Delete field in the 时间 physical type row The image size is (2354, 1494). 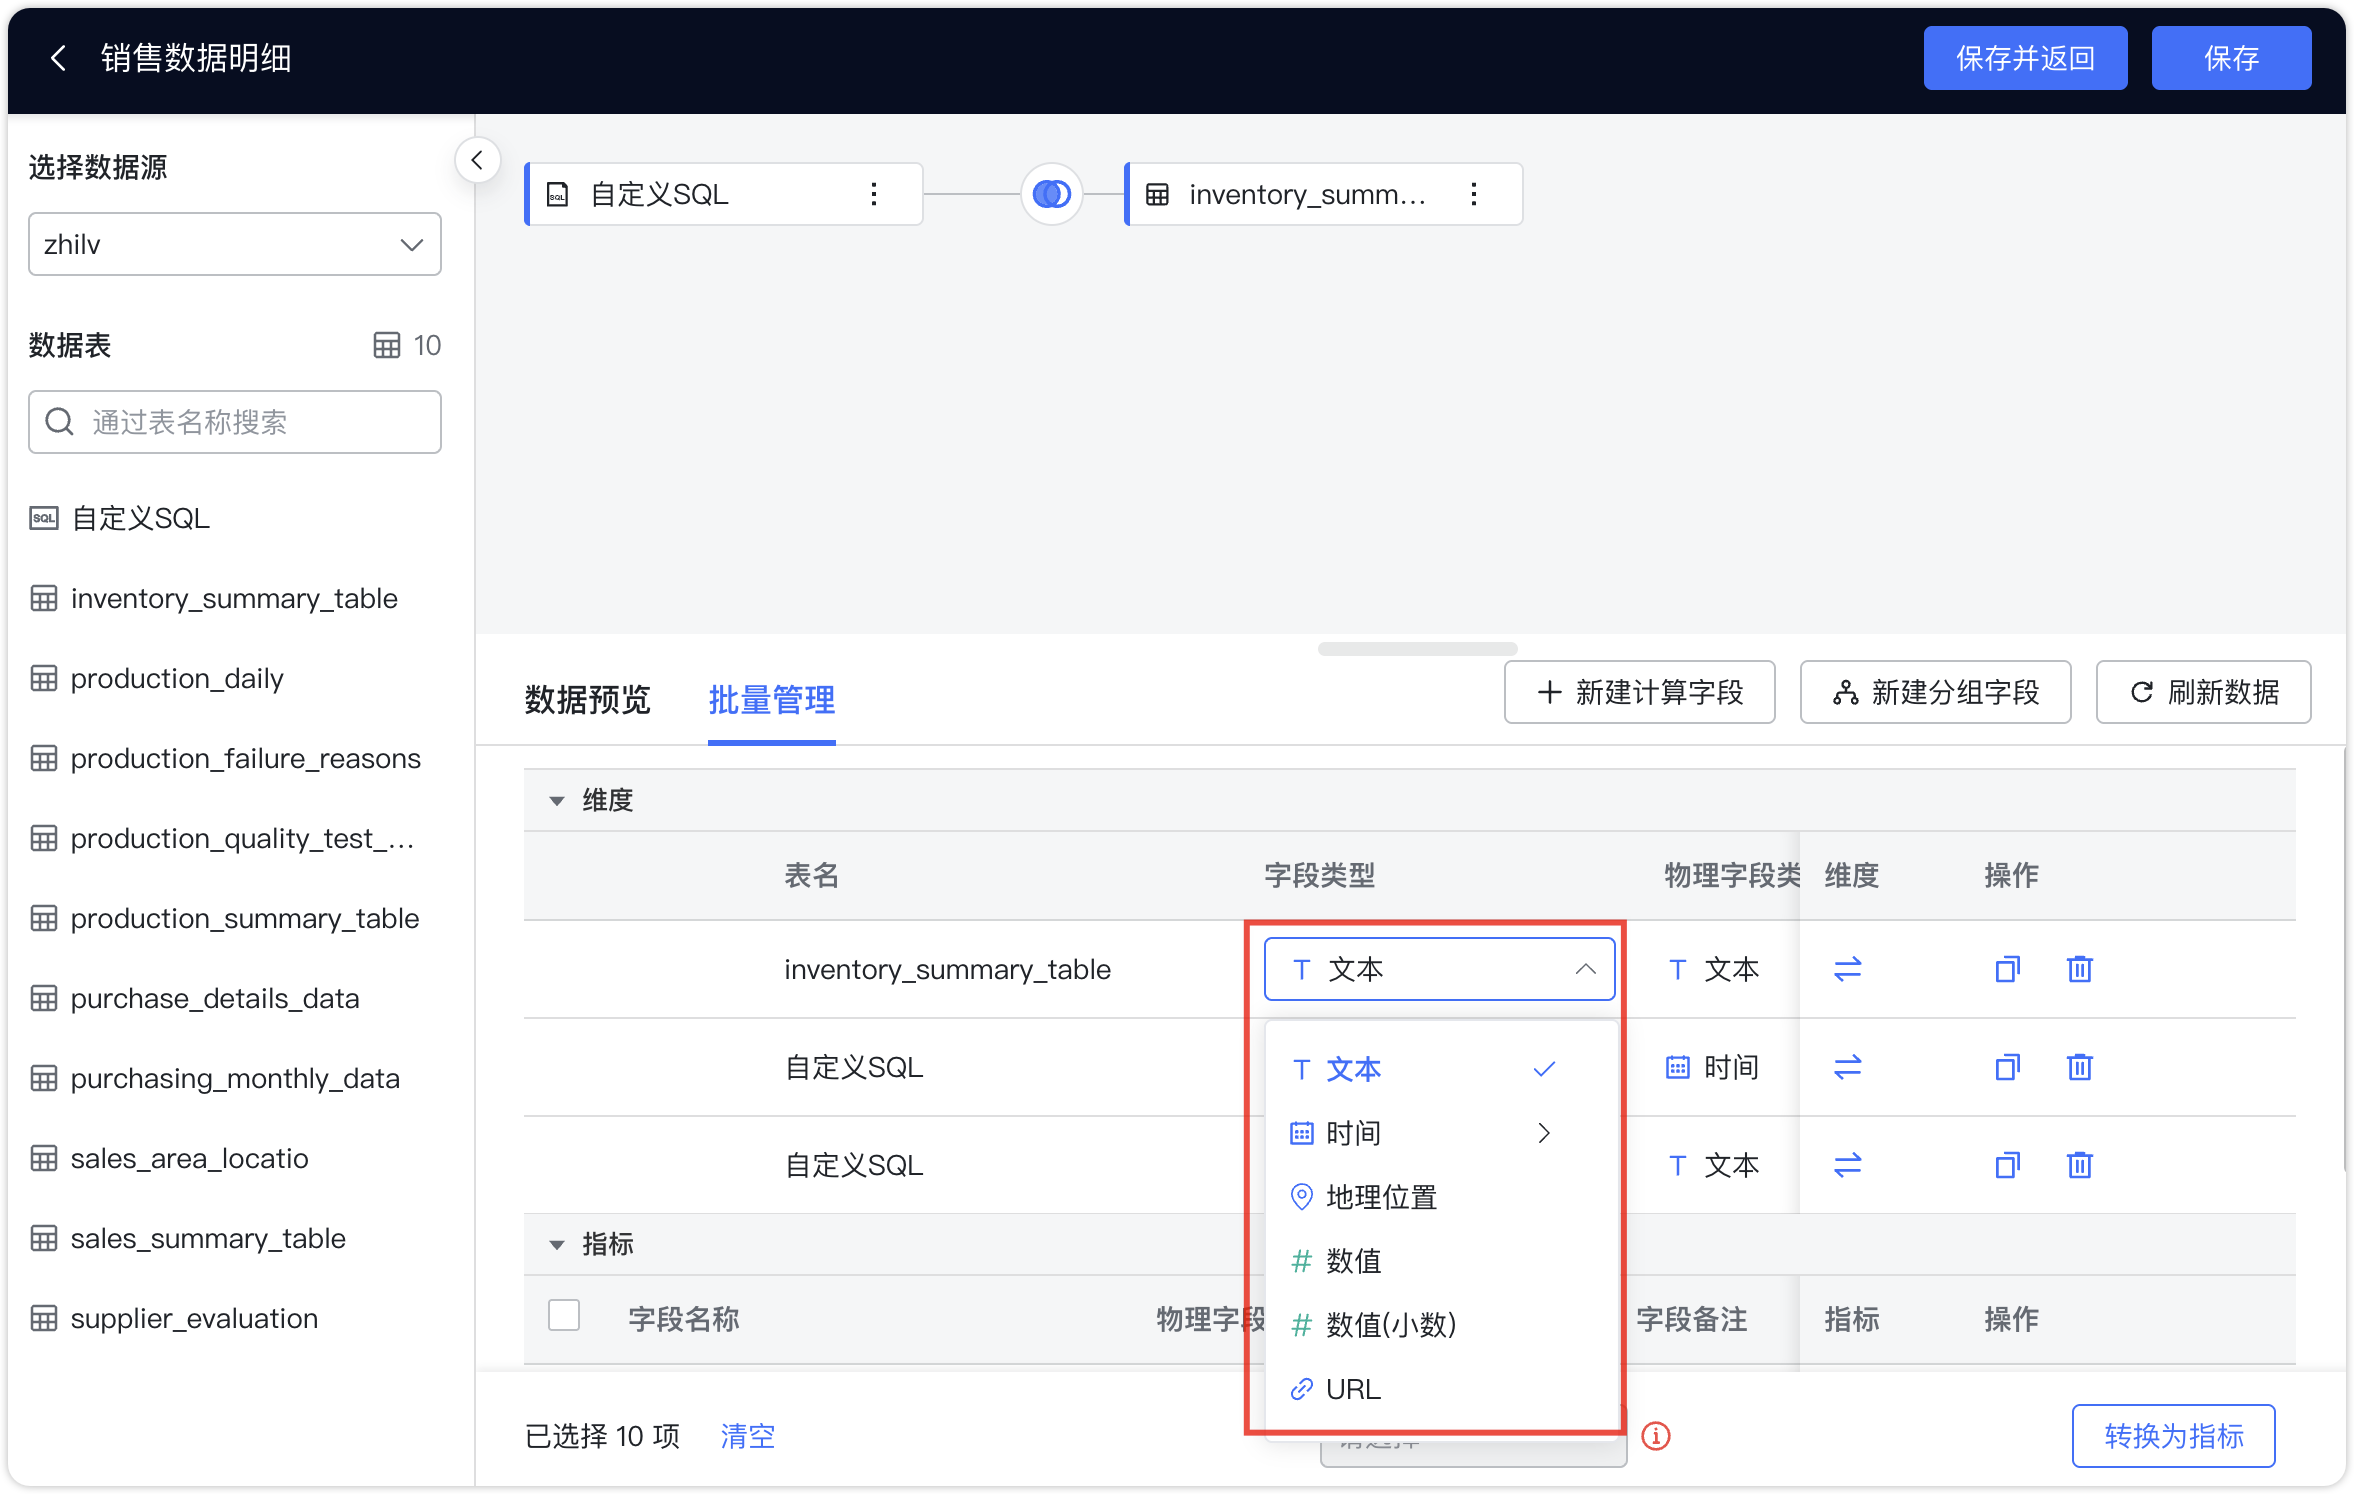pos(2080,1066)
